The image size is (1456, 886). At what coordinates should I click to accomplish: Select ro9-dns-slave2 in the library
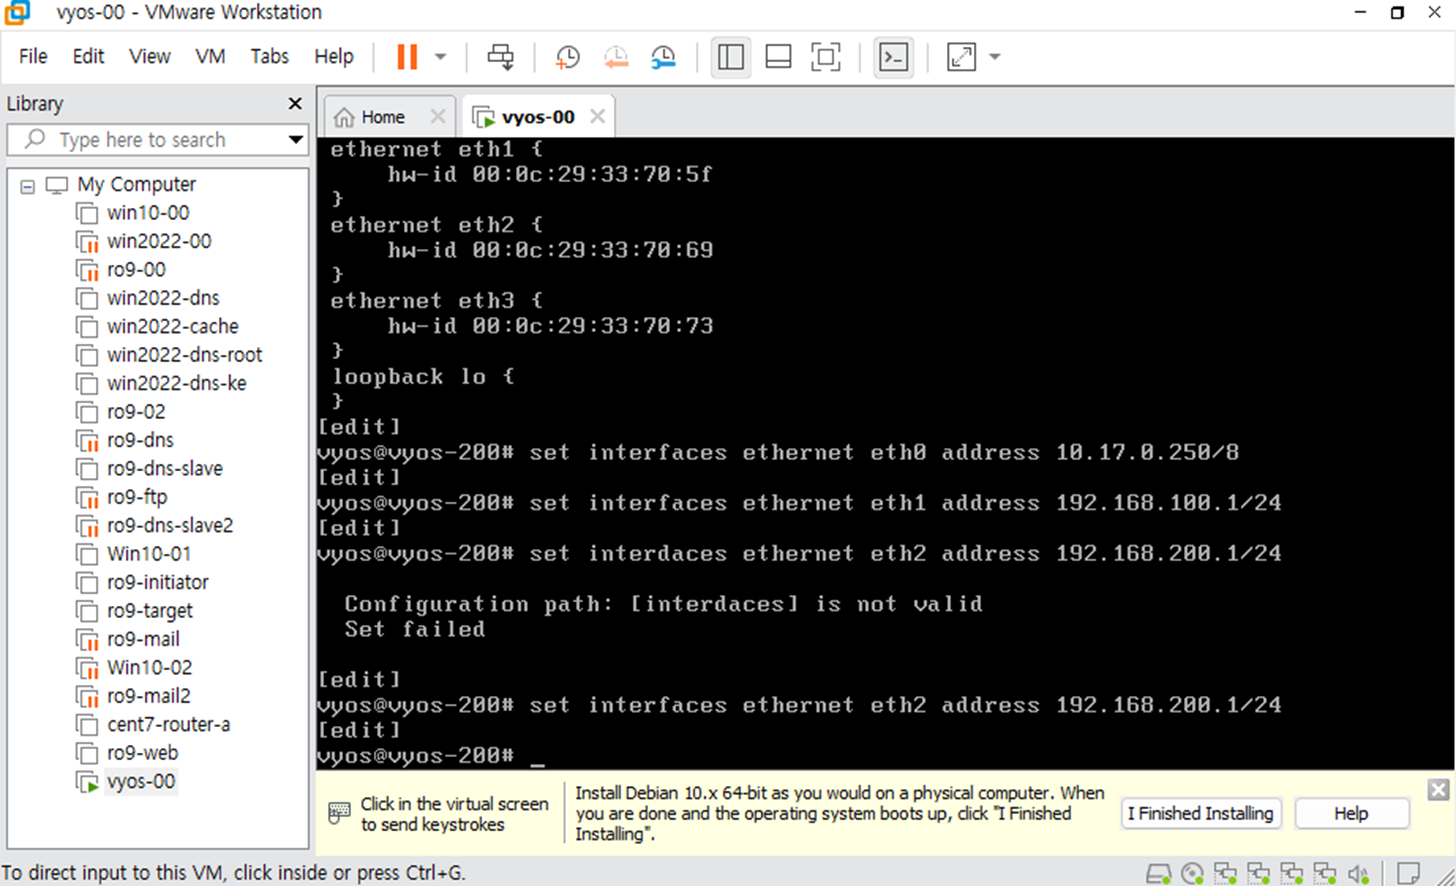point(170,525)
